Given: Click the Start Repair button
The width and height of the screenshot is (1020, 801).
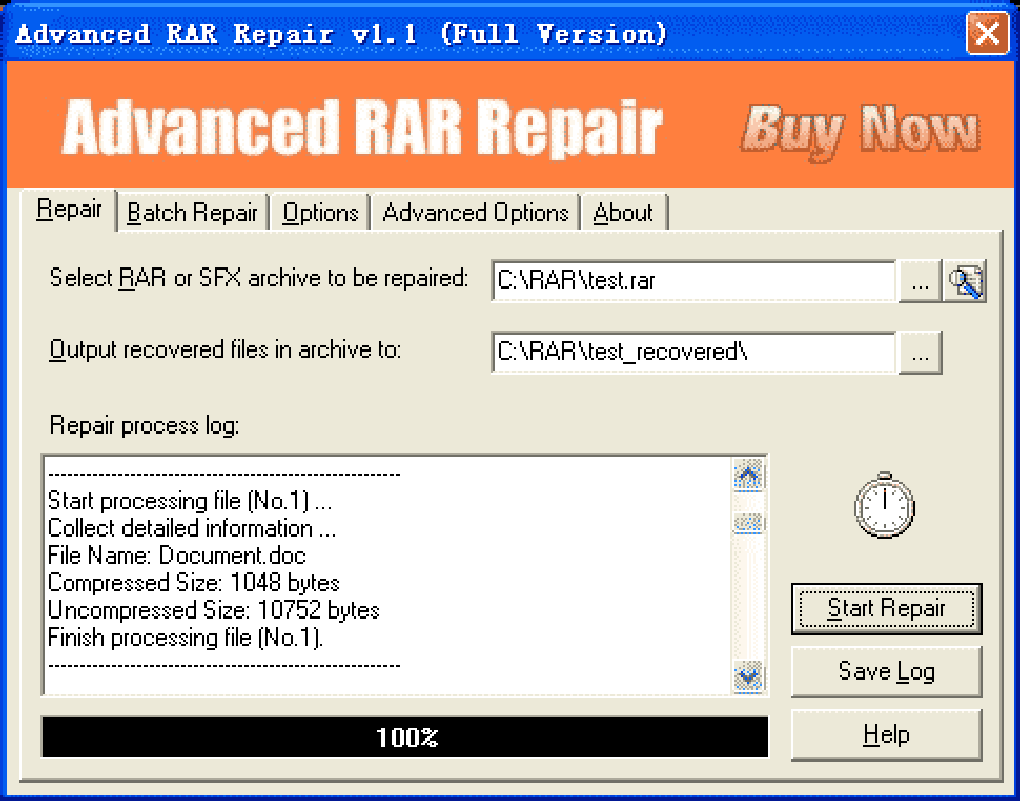Looking at the screenshot, I should (x=887, y=608).
